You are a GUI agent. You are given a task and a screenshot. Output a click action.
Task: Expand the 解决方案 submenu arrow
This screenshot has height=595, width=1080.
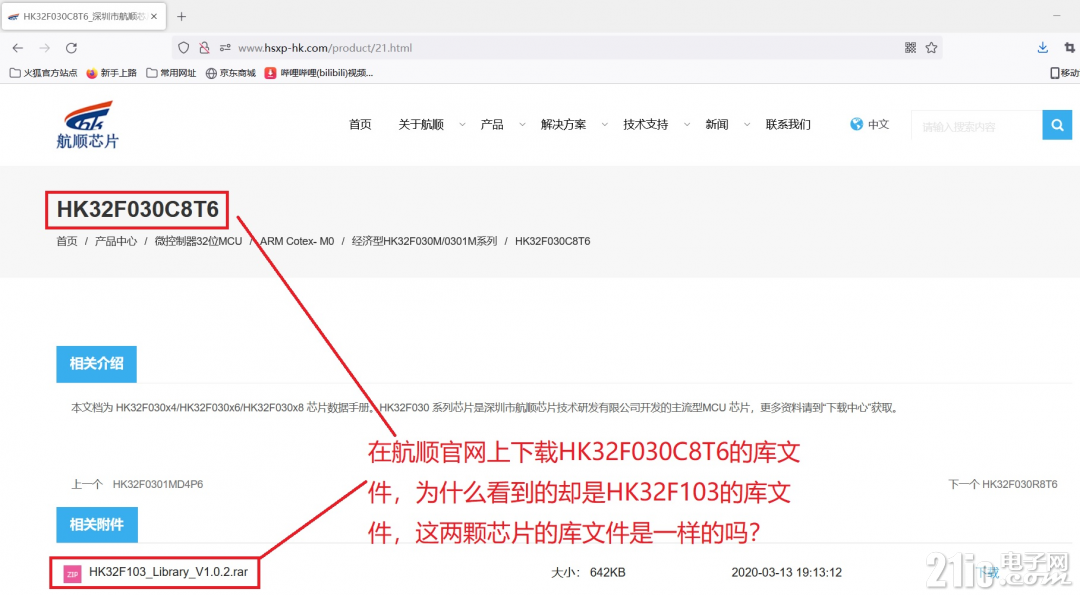pyautogui.click(x=605, y=125)
